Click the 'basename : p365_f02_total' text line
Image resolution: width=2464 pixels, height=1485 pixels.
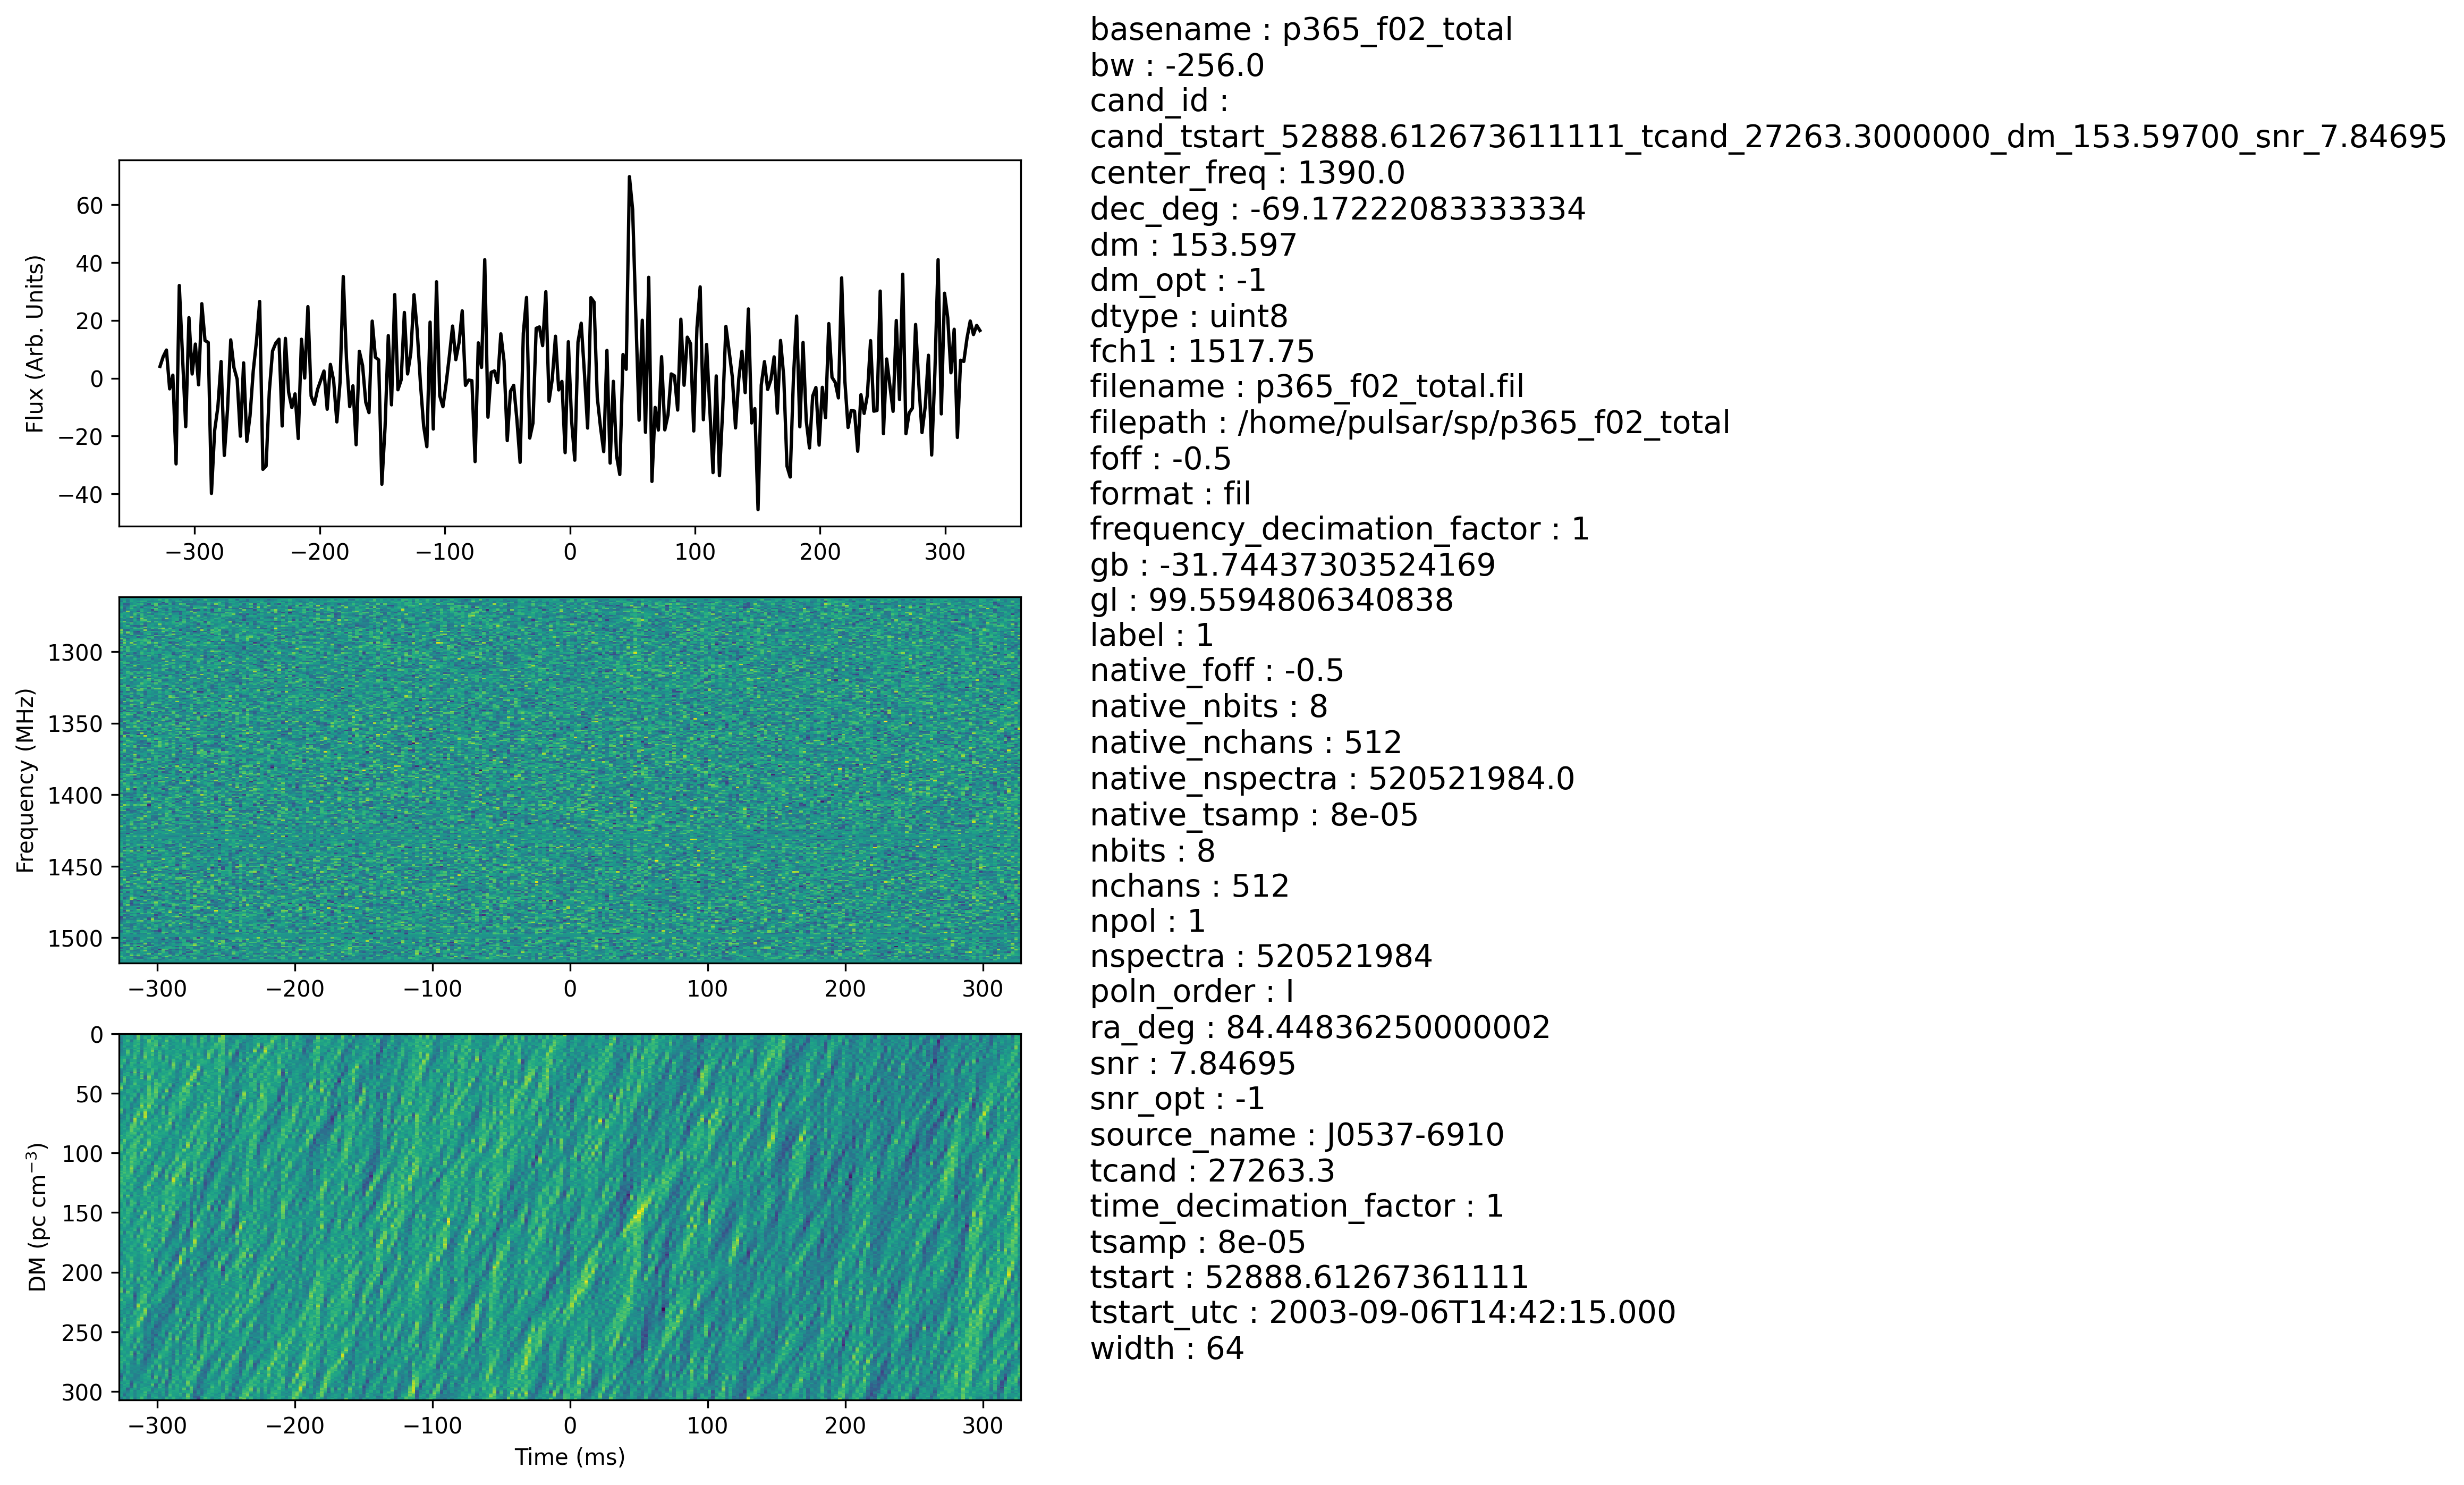pyautogui.click(x=1301, y=30)
